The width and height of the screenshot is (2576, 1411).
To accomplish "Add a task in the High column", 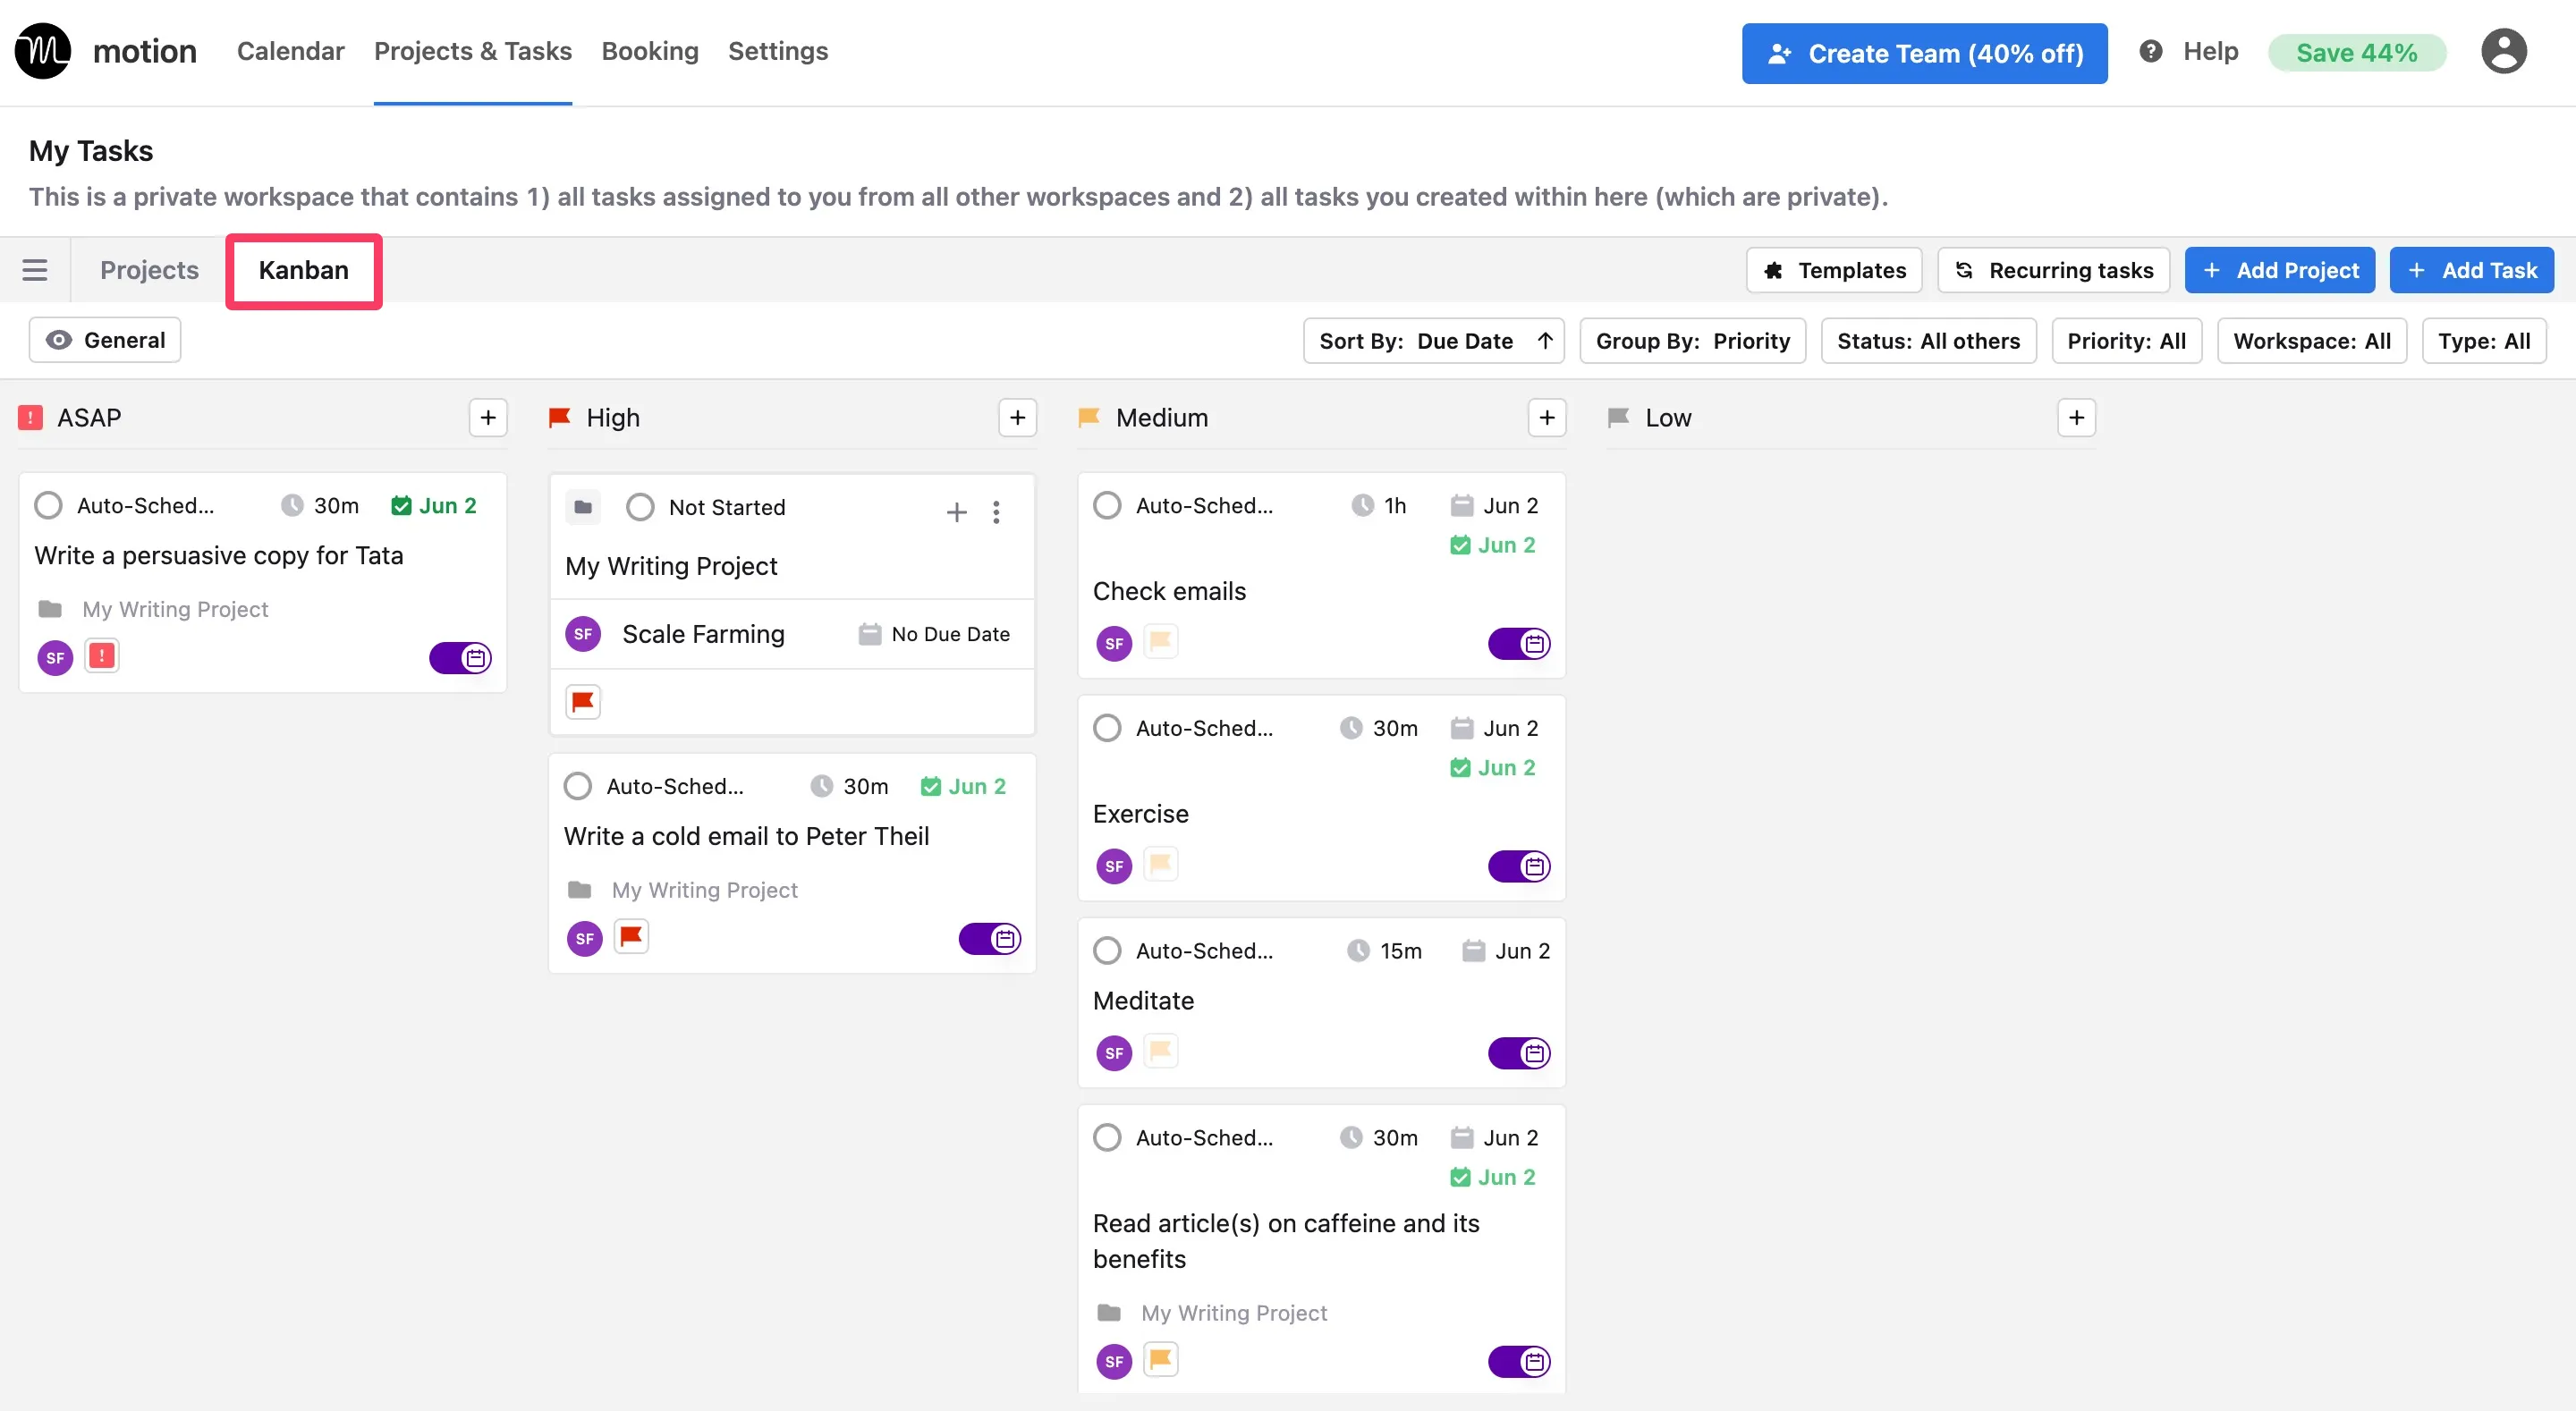I will click(1017, 418).
